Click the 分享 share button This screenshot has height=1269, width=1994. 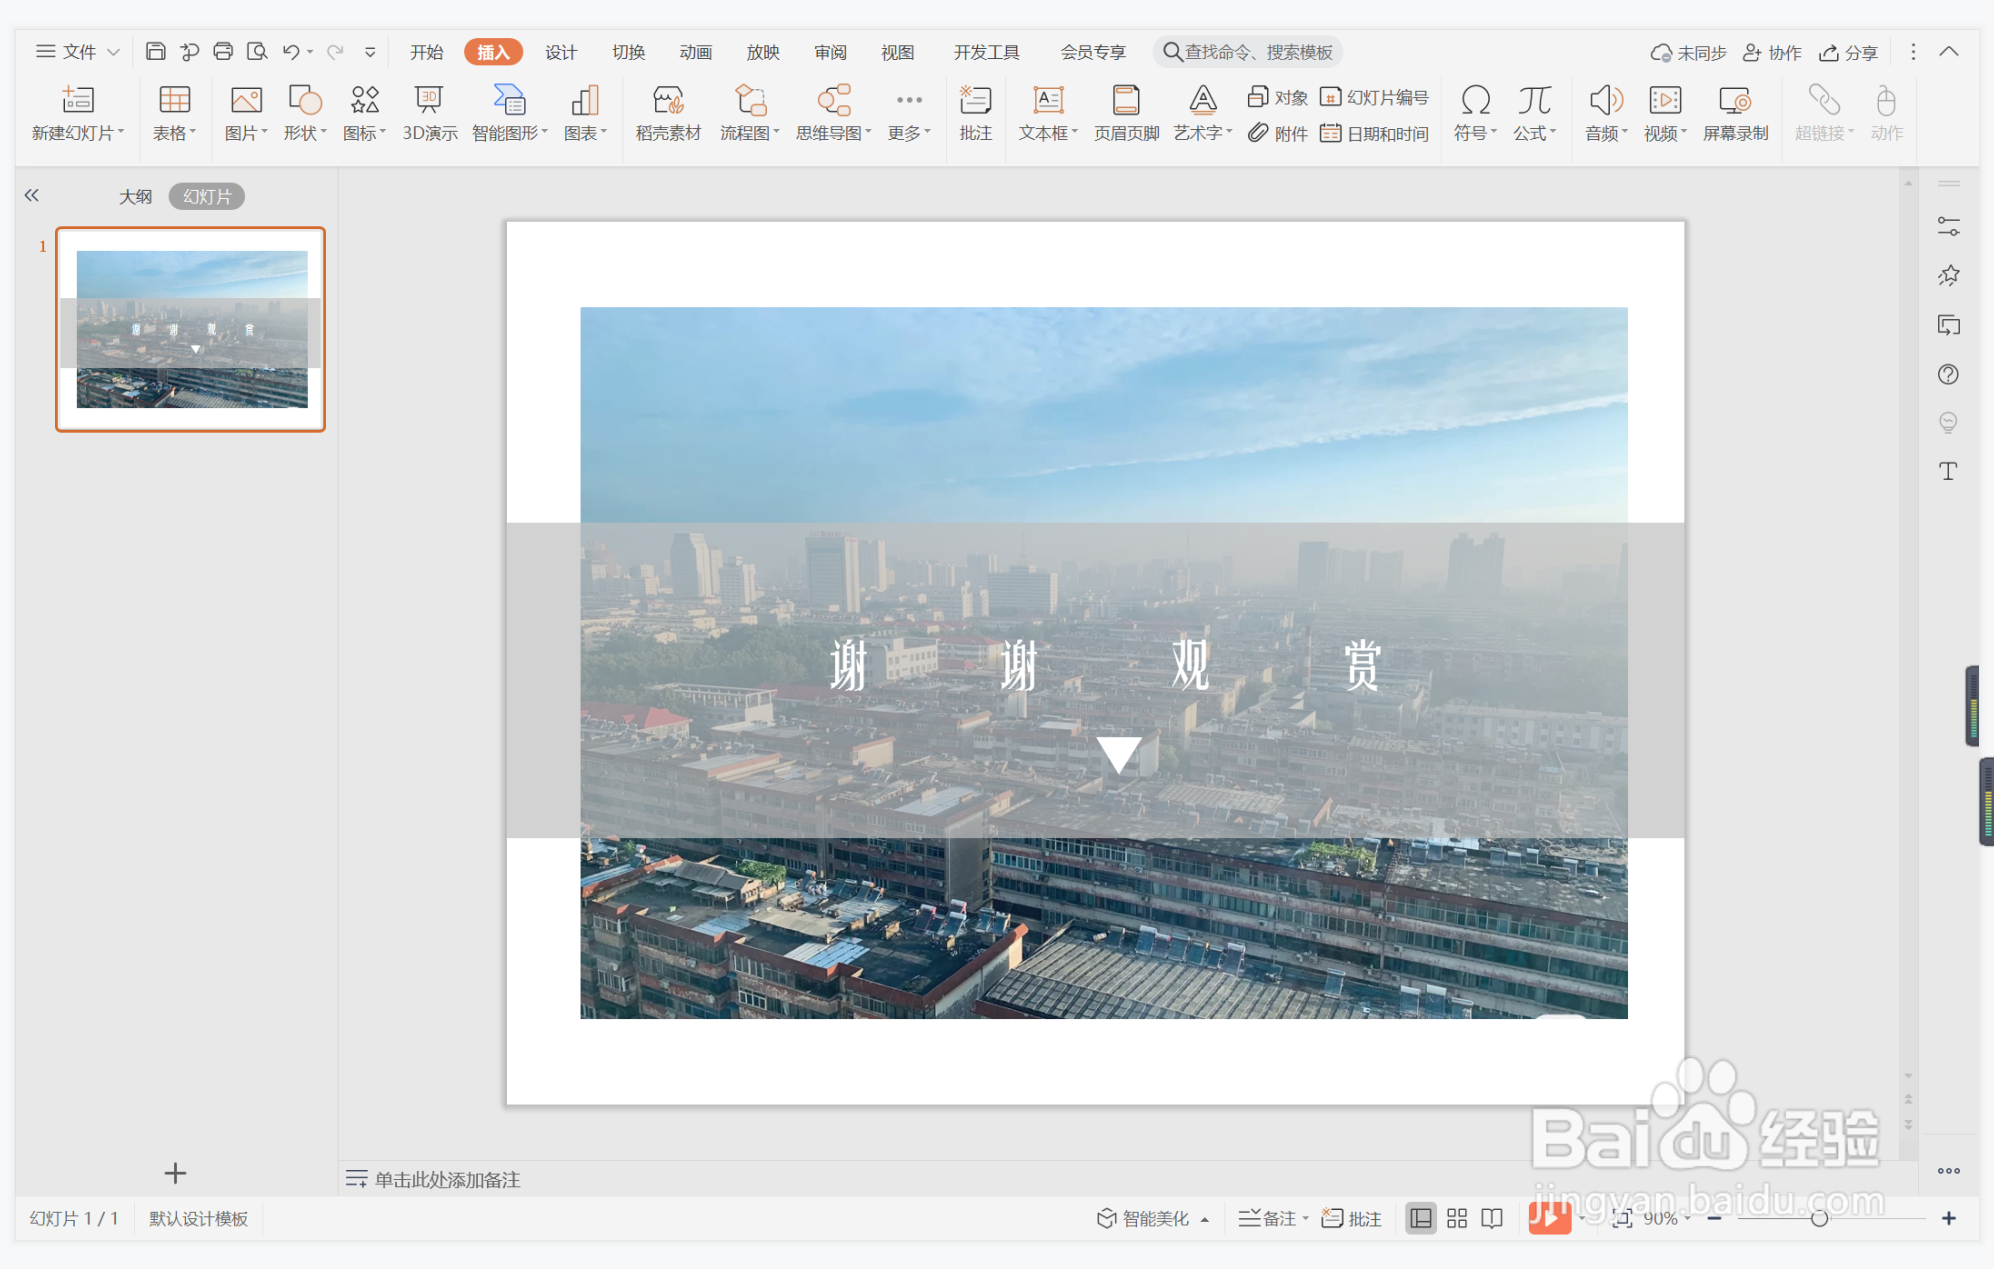(x=1848, y=52)
